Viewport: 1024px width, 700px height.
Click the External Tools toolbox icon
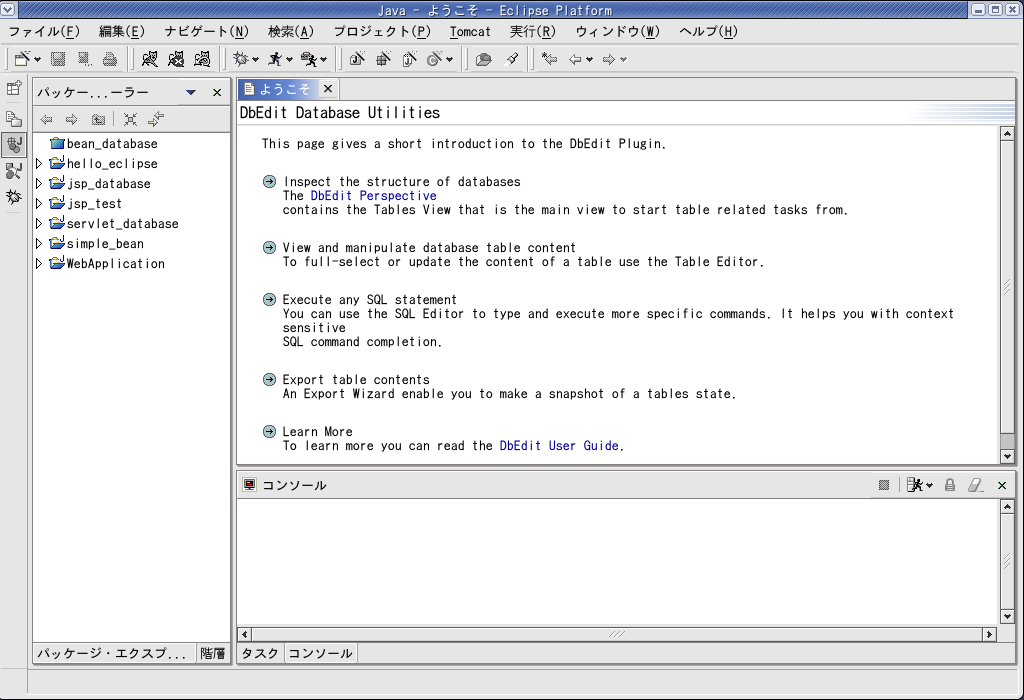308,59
